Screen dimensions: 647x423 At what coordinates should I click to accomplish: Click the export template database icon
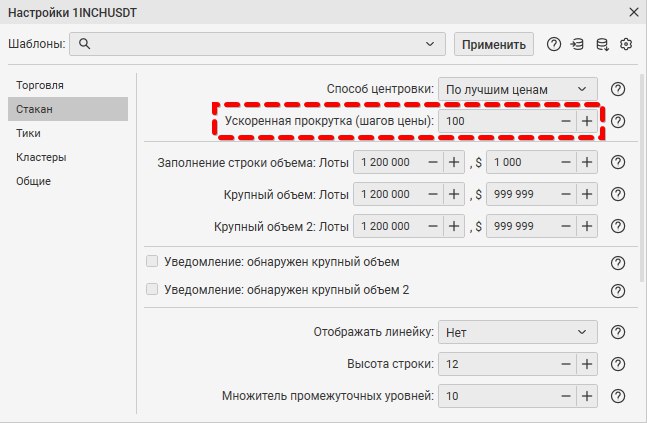pos(602,44)
